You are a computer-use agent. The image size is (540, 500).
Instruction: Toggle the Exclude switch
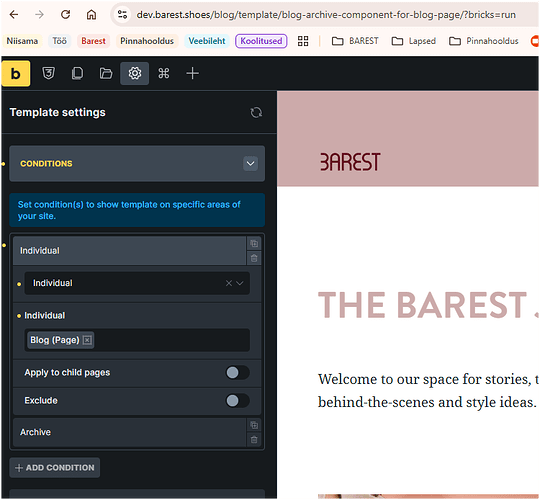[237, 401]
